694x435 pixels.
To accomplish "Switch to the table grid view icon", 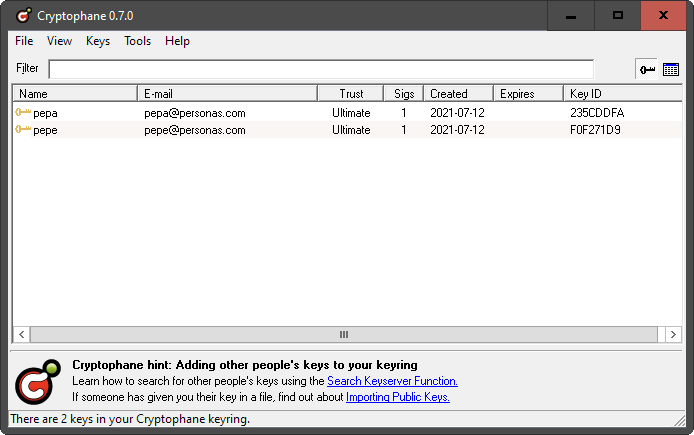I will pyautogui.click(x=671, y=69).
